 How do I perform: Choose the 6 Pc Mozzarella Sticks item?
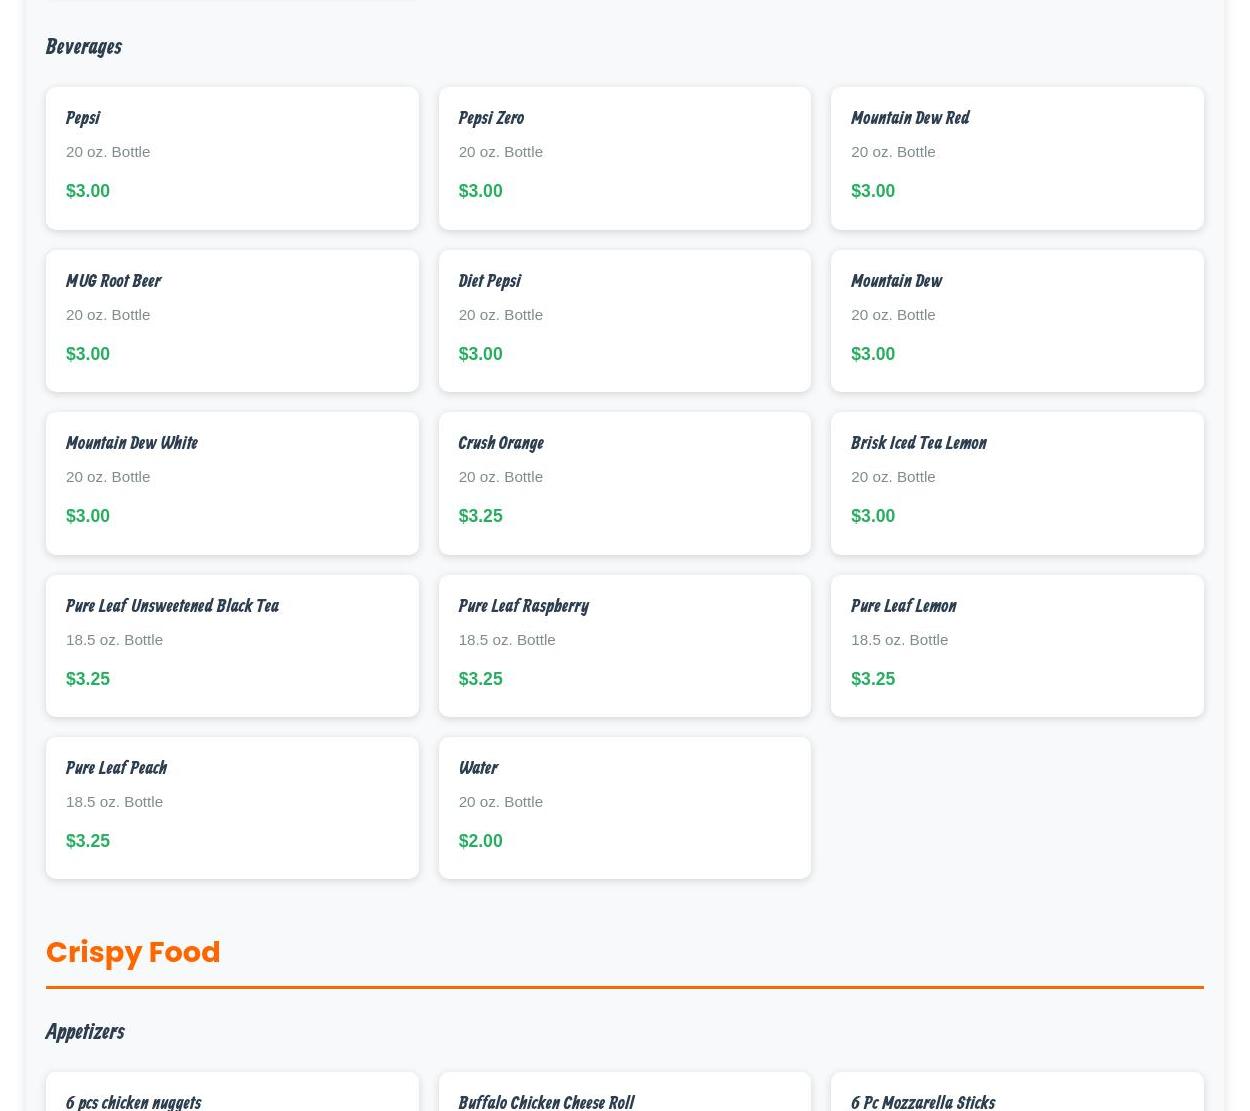click(1017, 1092)
